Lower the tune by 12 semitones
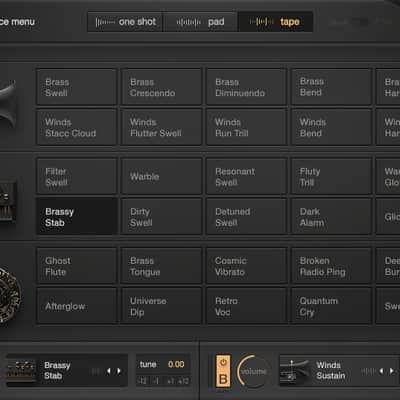Image resolution: width=400 pixels, height=400 pixels. [143, 381]
